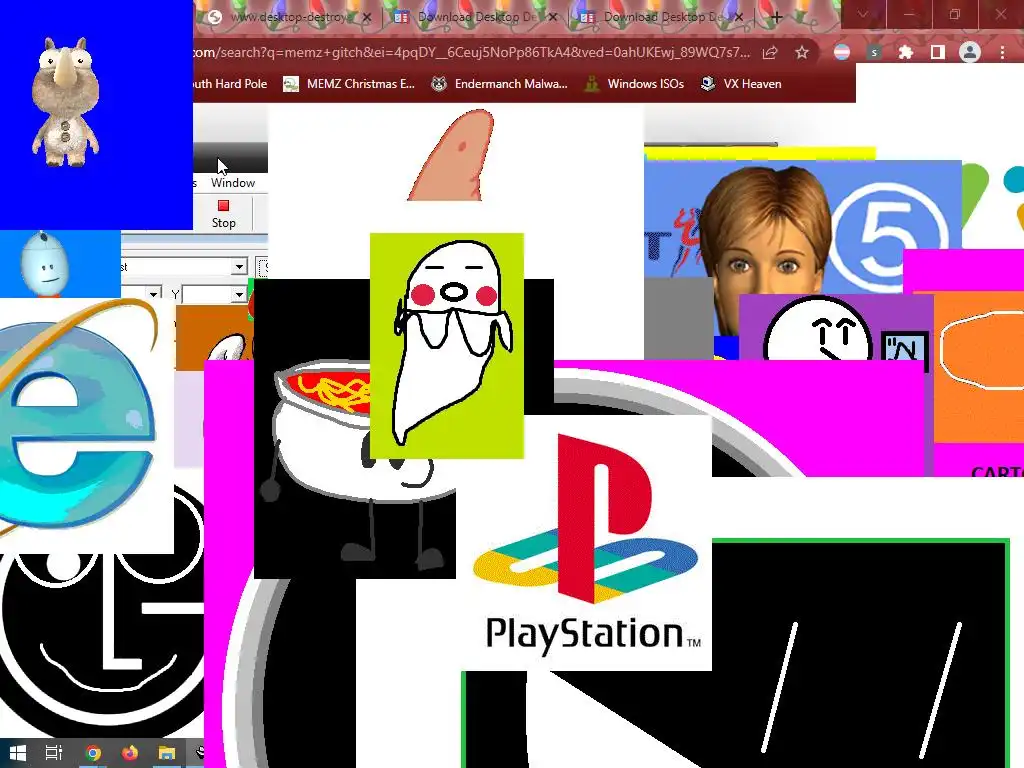Open the gray 'S' extension icon
The image size is (1024, 768).
click(874, 52)
